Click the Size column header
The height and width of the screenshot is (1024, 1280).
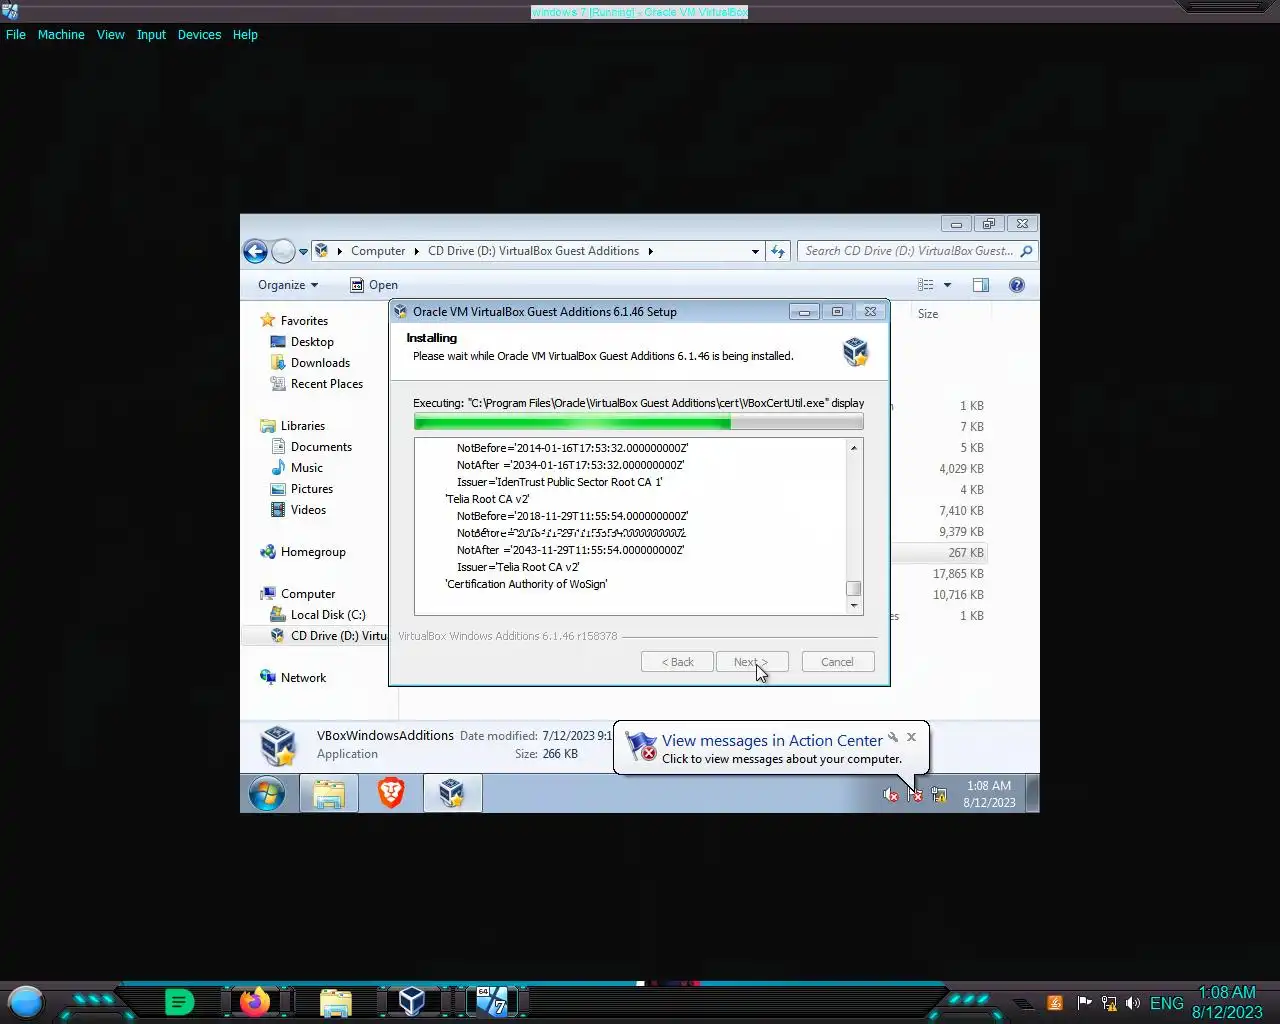coord(928,314)
